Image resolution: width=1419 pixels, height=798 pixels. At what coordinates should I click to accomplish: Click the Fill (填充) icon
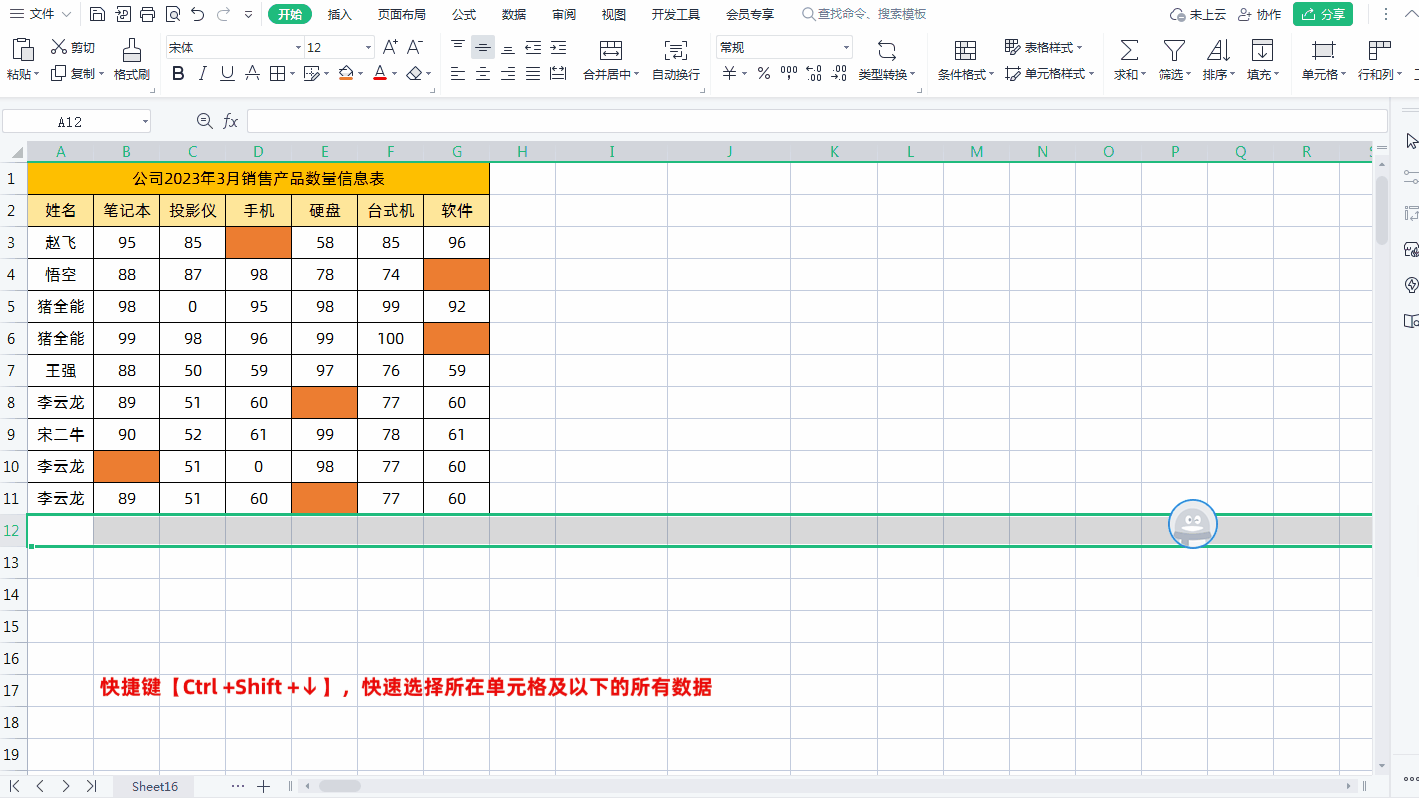tap(1263, 50)
